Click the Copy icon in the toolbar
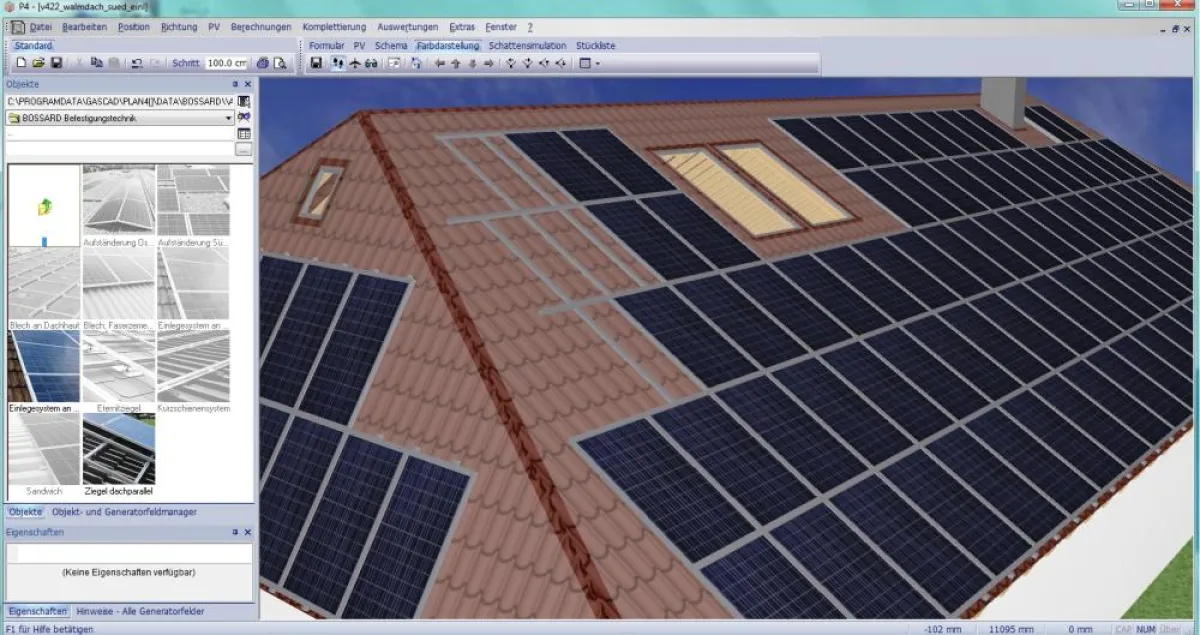 pyautogui.click(x=96, y=62)
